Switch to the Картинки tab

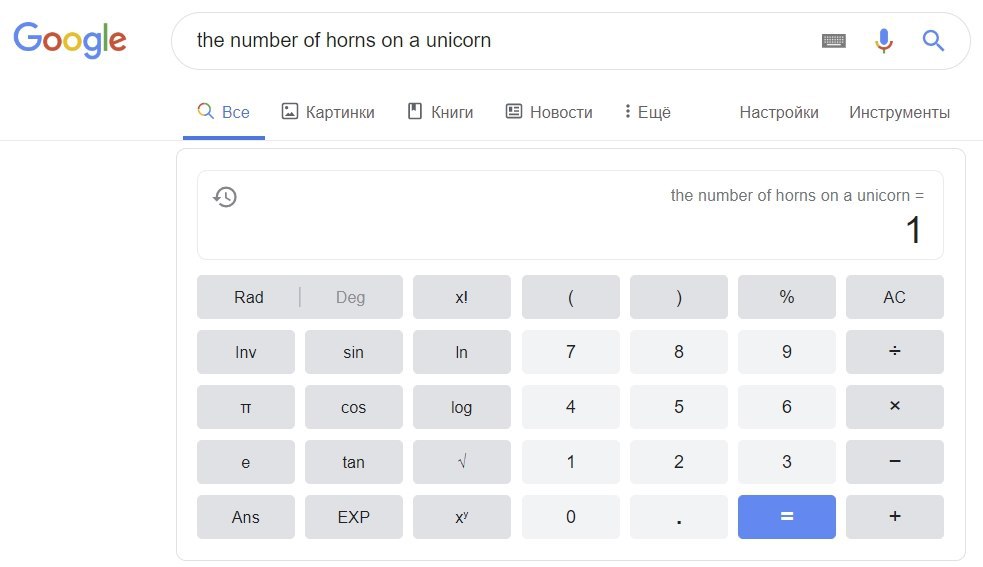coord(328,112)
